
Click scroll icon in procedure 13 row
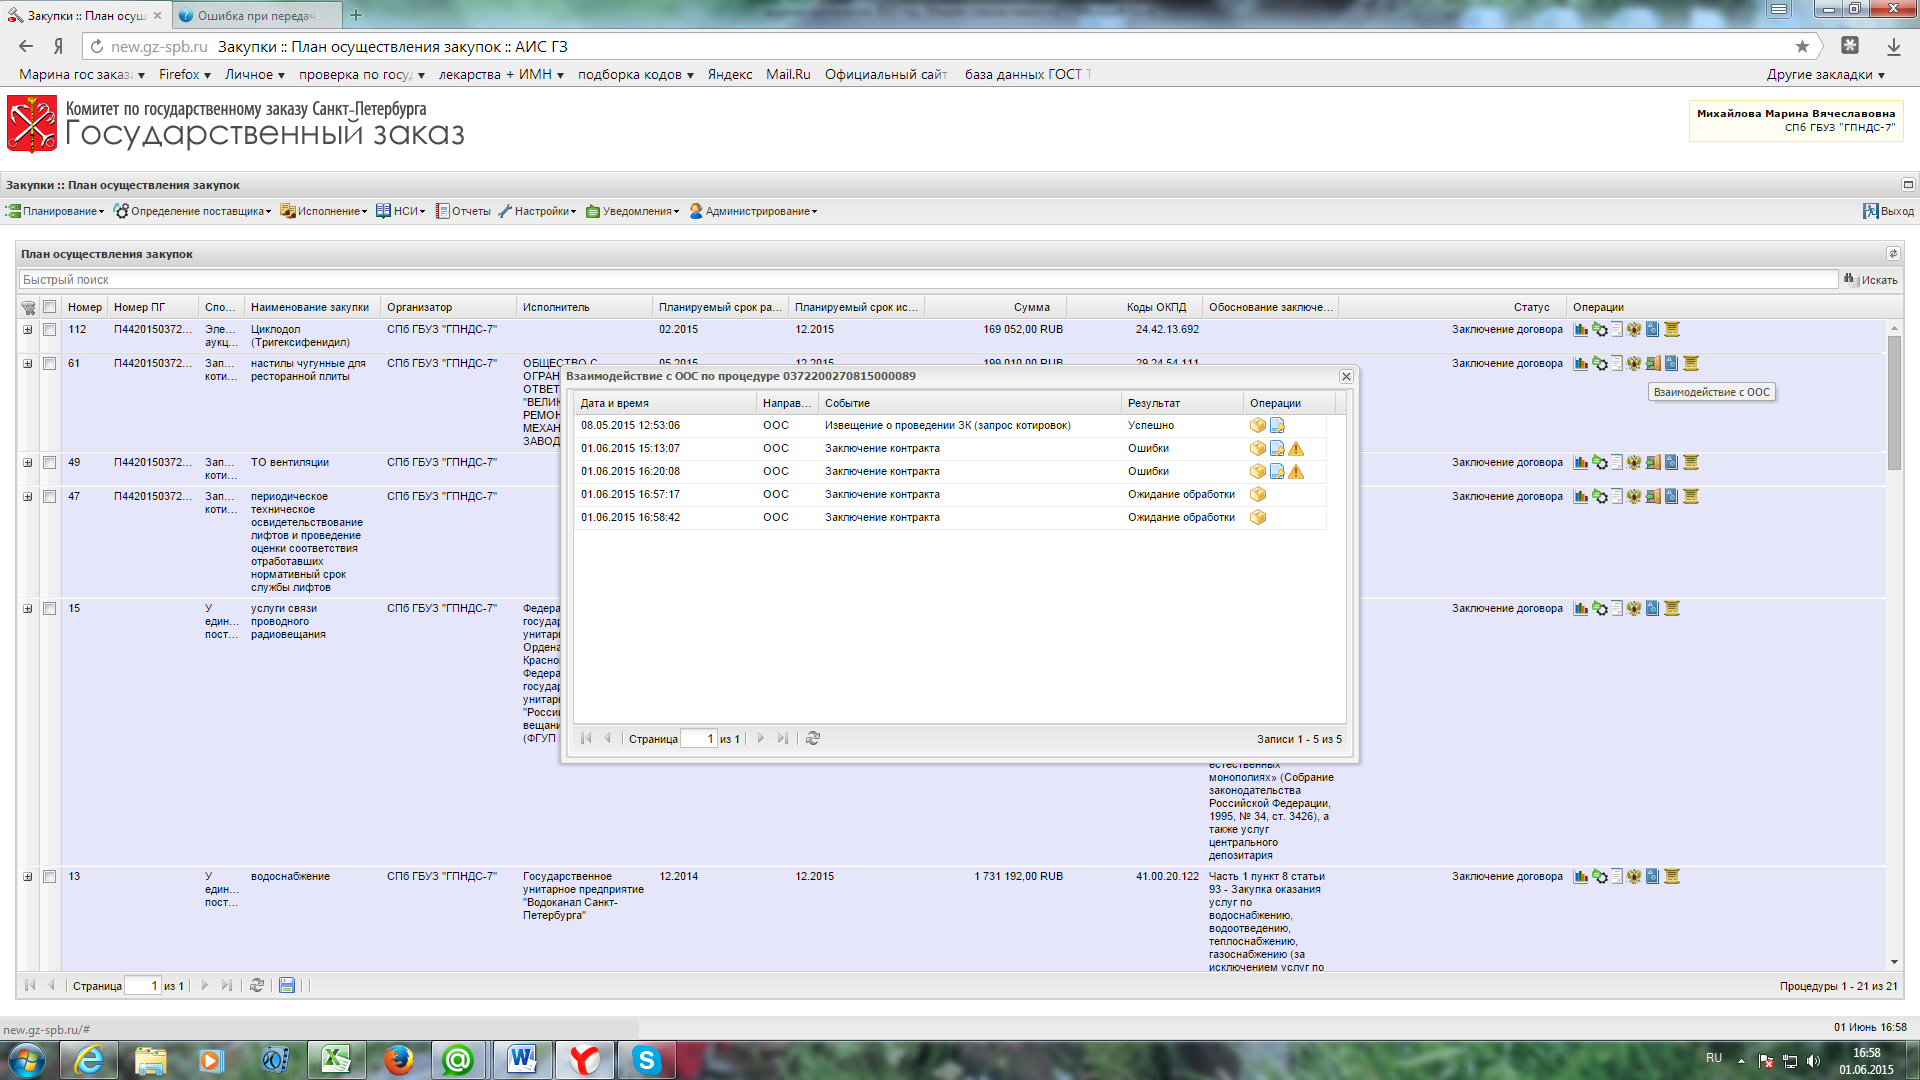[x=1671, y=877]
